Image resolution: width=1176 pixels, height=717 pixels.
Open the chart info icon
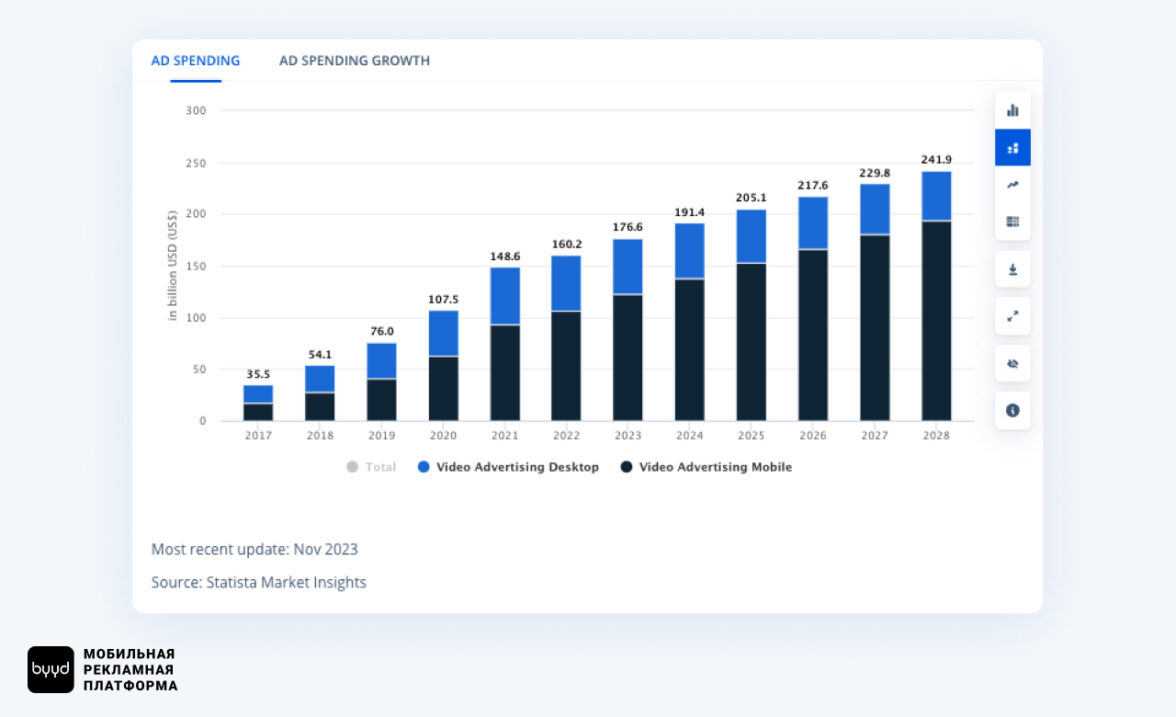[1012, 410]
